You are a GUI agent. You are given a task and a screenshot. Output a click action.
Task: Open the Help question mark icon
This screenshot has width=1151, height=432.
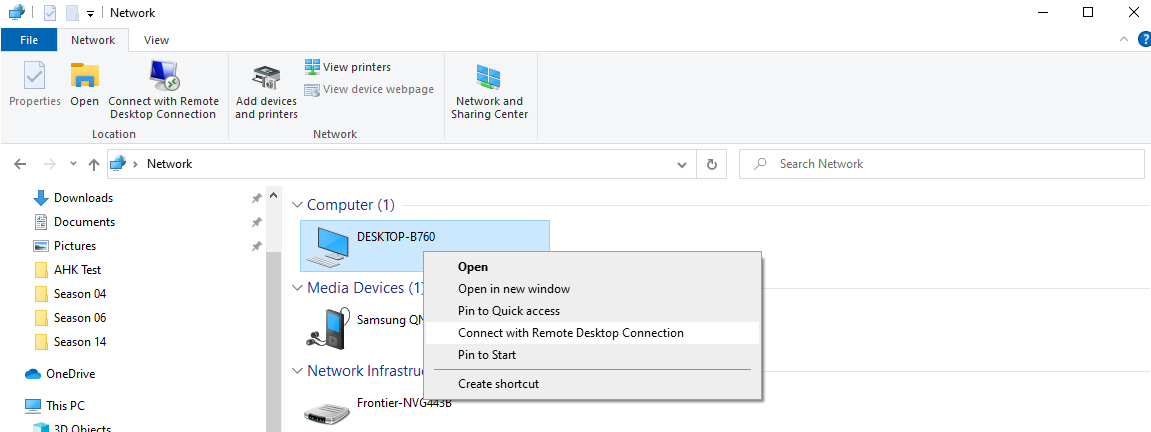pyautogui.click(x=1144, y=39)
